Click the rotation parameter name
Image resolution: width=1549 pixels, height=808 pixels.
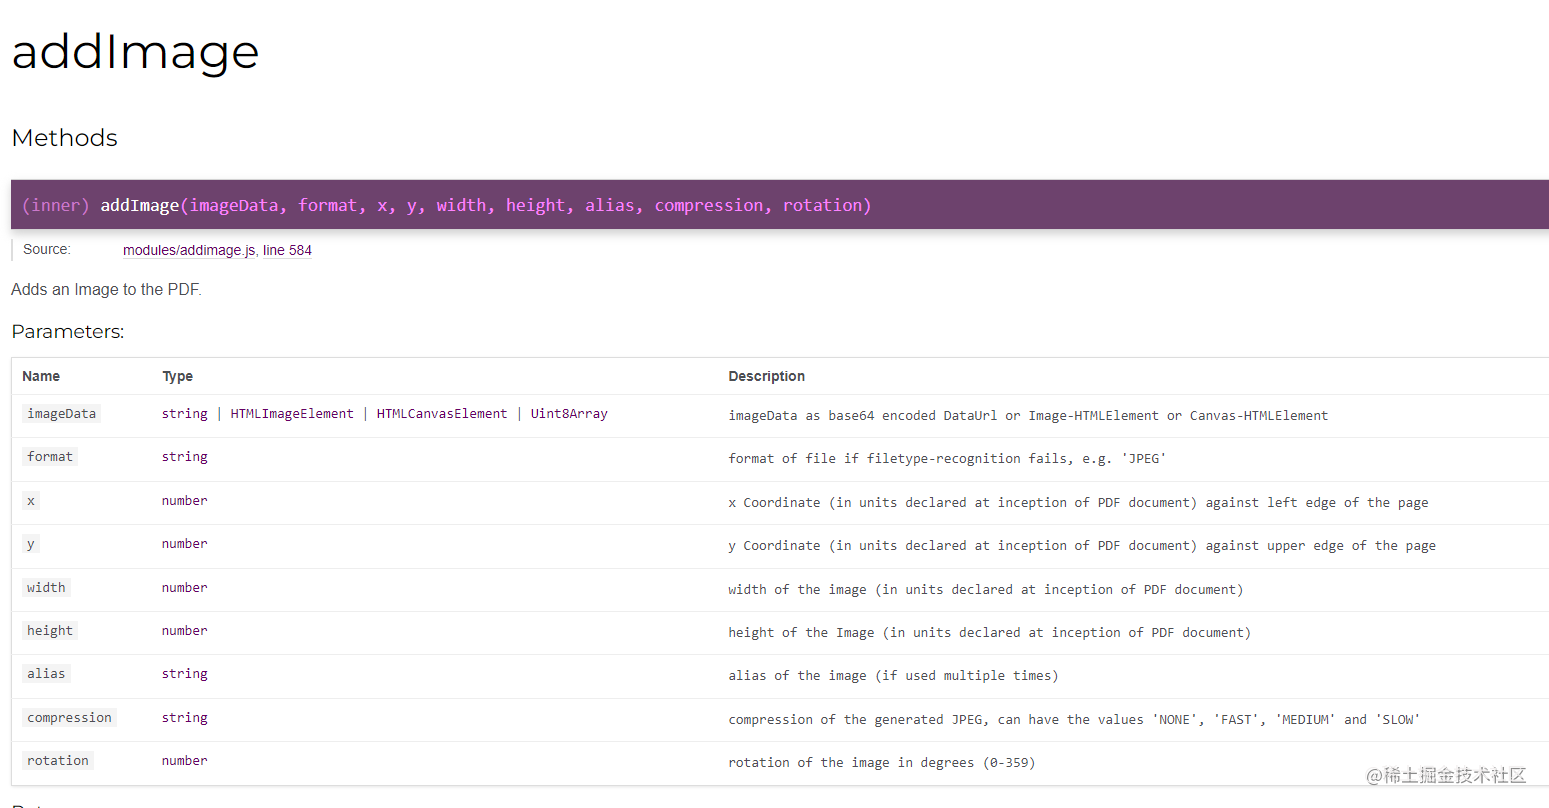[57, 760]
